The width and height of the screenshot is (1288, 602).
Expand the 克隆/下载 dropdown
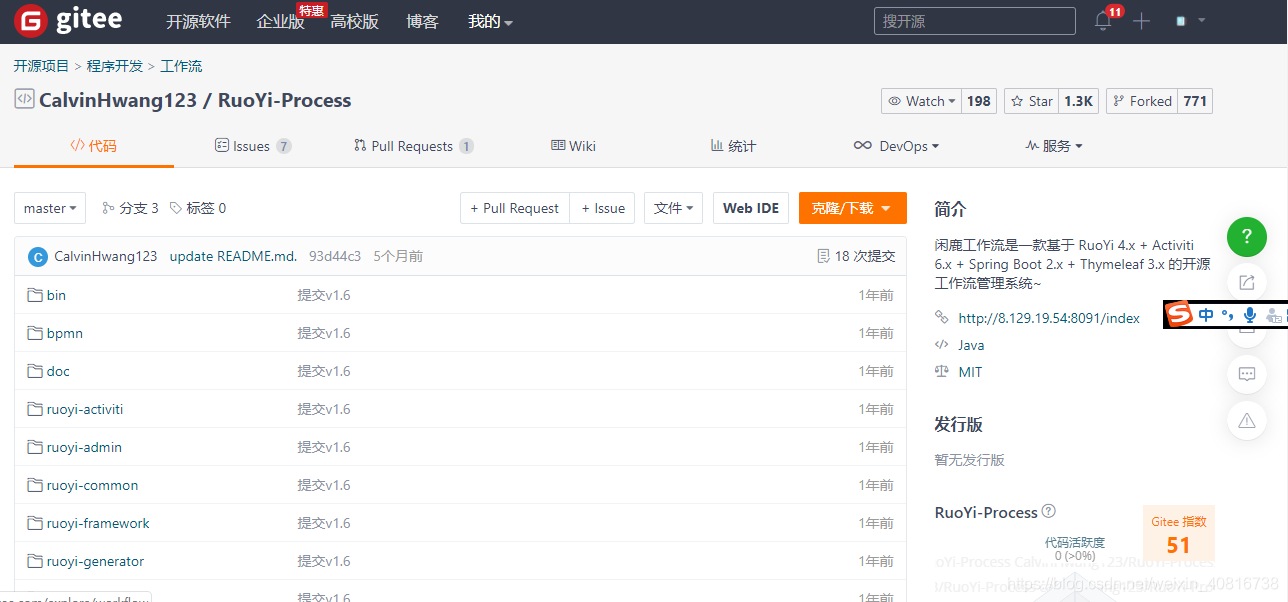[x=853, y=208]
